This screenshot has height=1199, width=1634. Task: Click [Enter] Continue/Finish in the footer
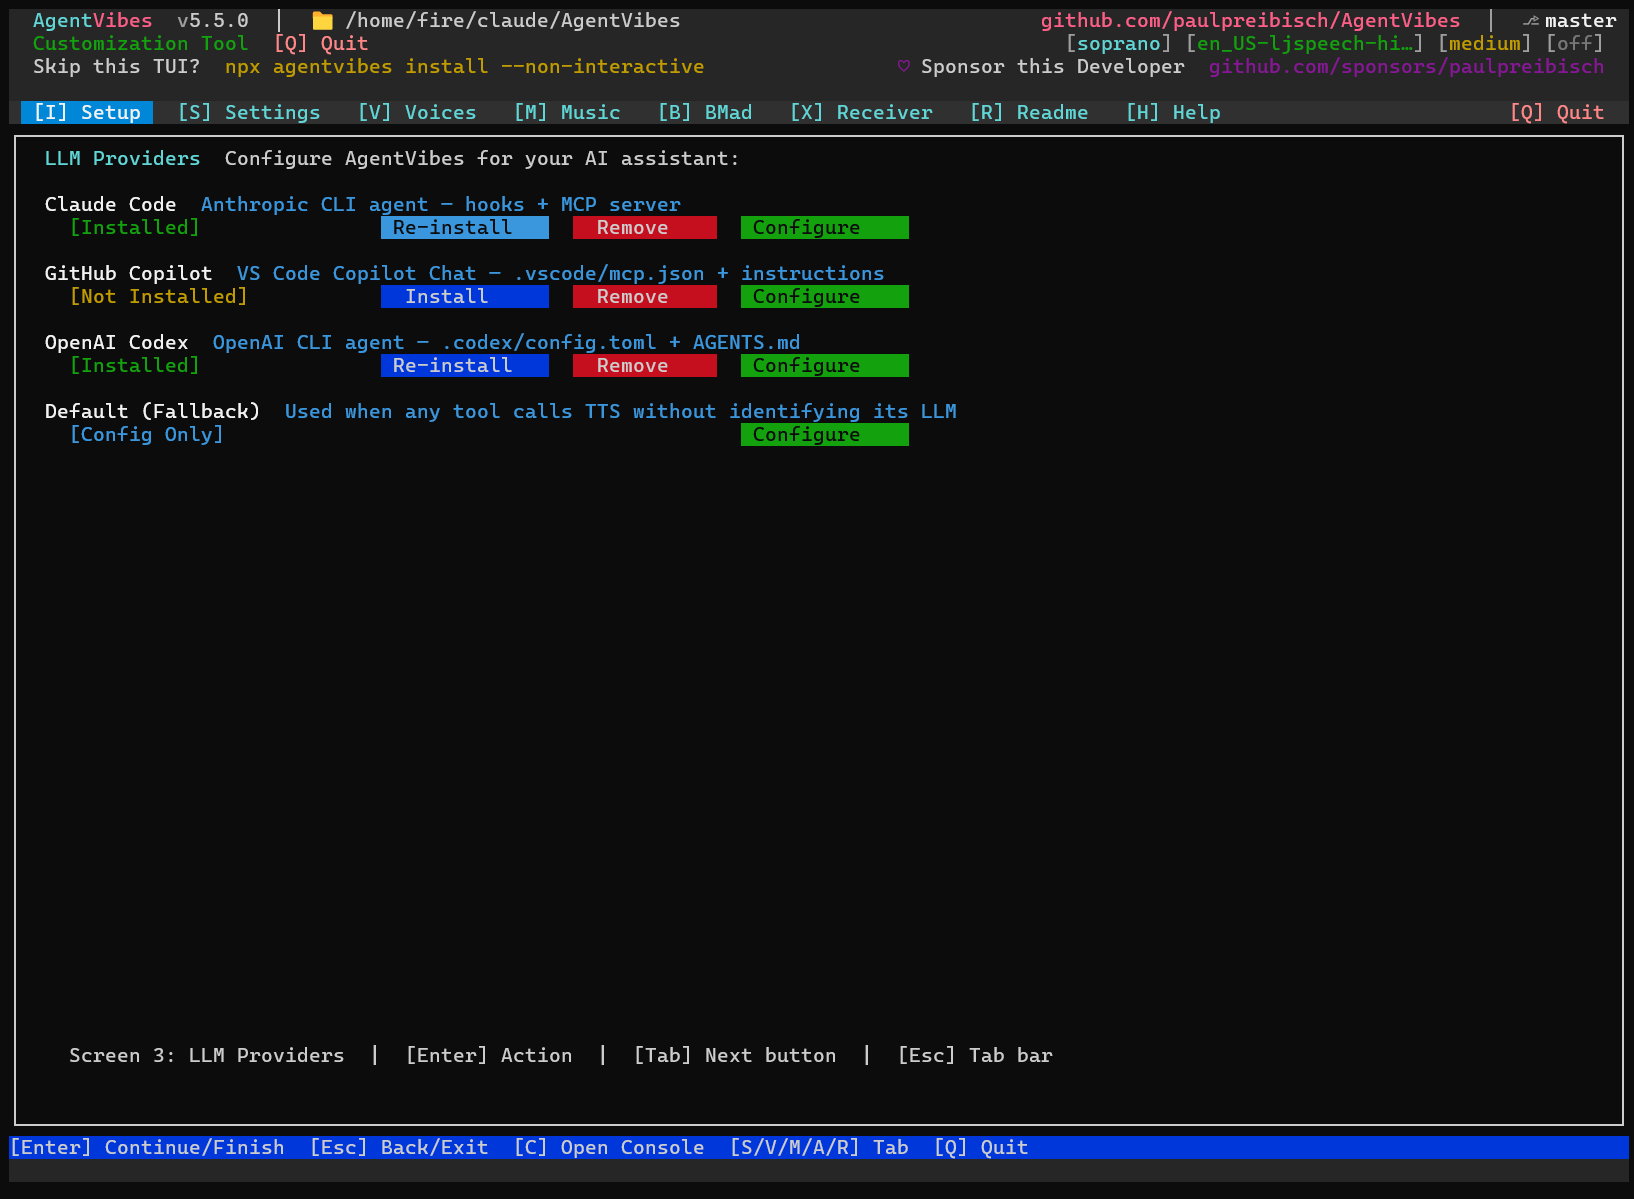tap(148, 1148)
